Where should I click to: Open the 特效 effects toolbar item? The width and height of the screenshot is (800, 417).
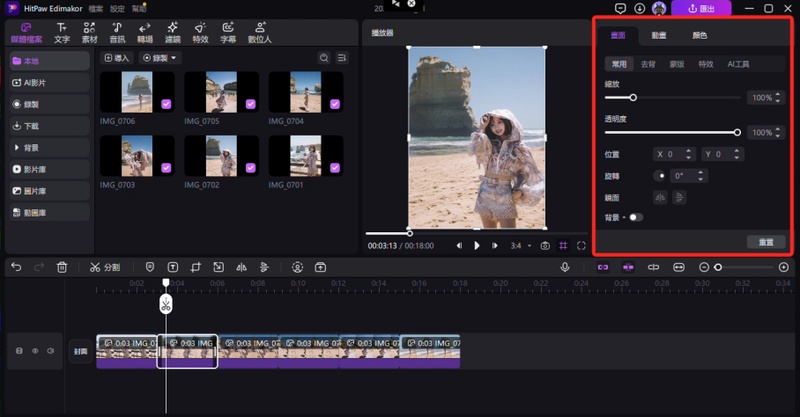[x=200, y=33]
